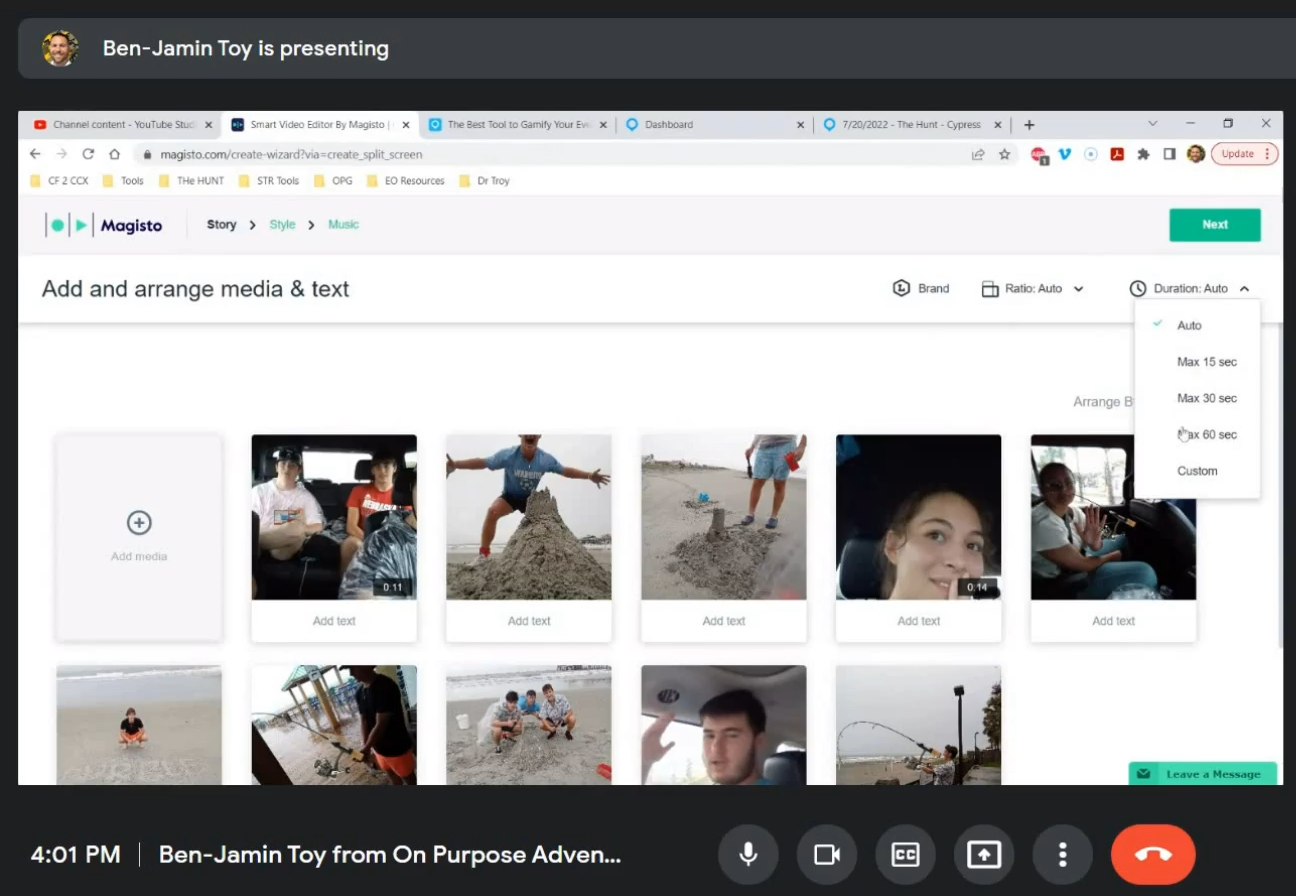Open the STR Tools bookmark folder

click(x=268, y=181)
